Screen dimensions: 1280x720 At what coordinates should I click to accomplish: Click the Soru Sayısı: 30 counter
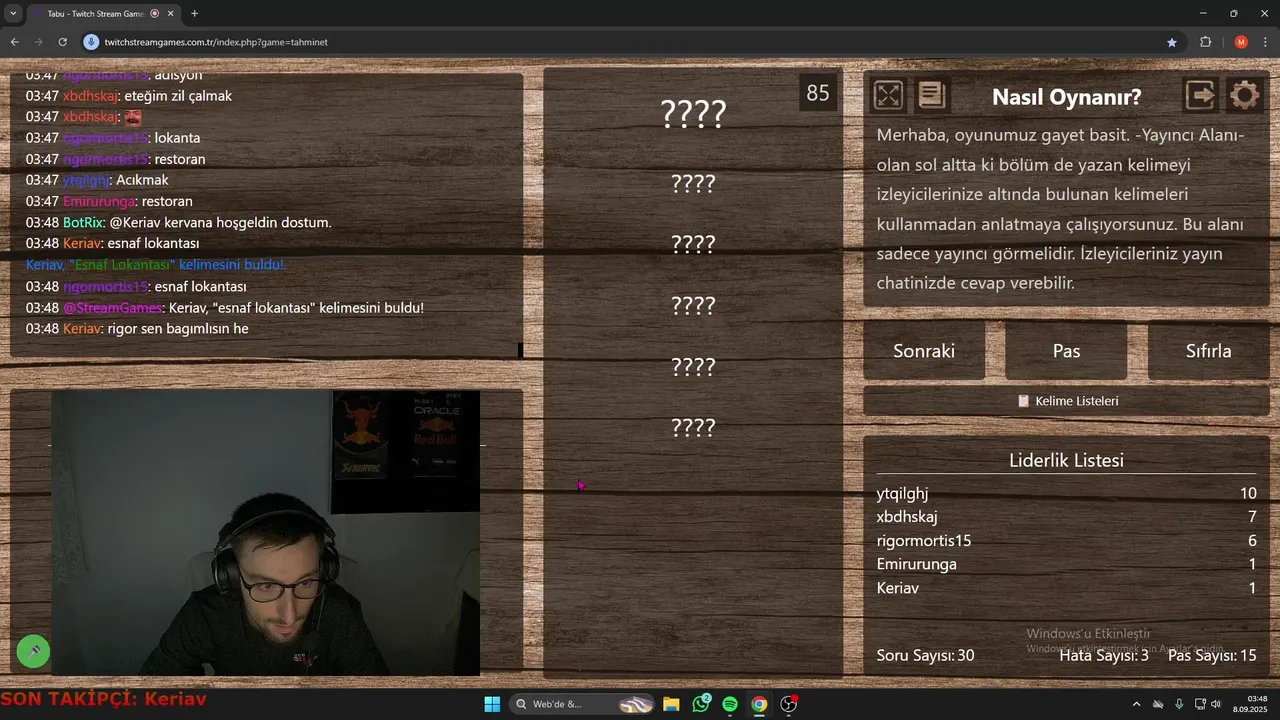tap(925, 656)
